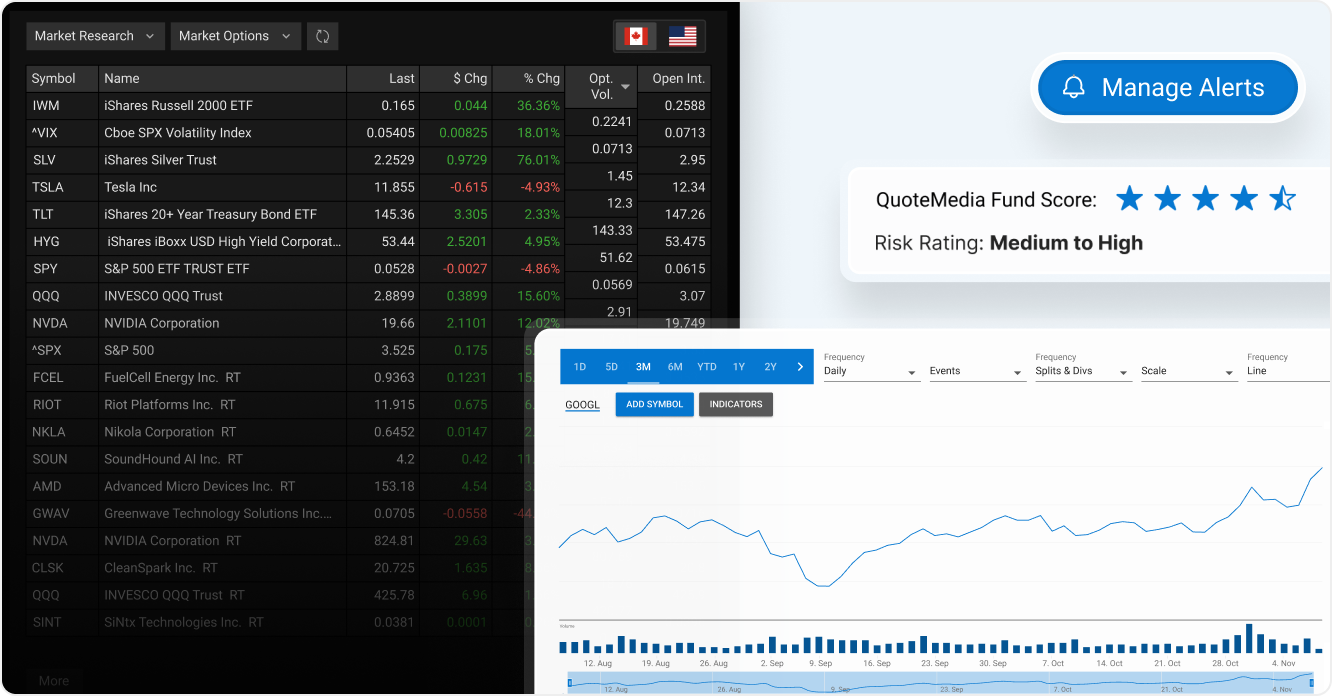This screenshot has height=696, width=1332.
Task: Switch to the 3M chart tab
Action: coord(643,367)
